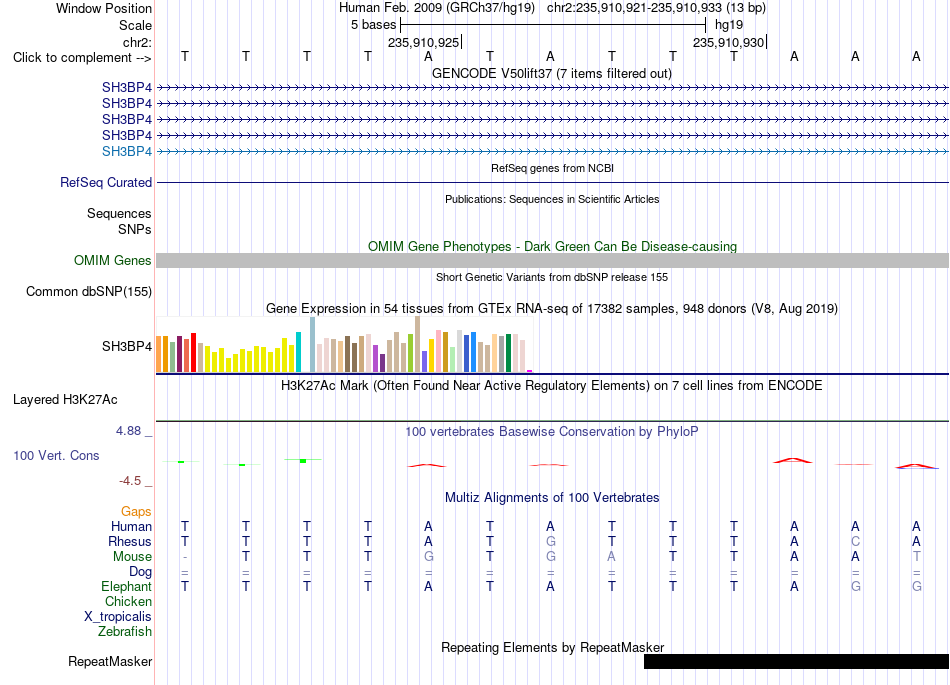Click the Mouse alignment row label
Image resolution: width=950 pixels, height=685 pixels.
click(x=133, y=557)
